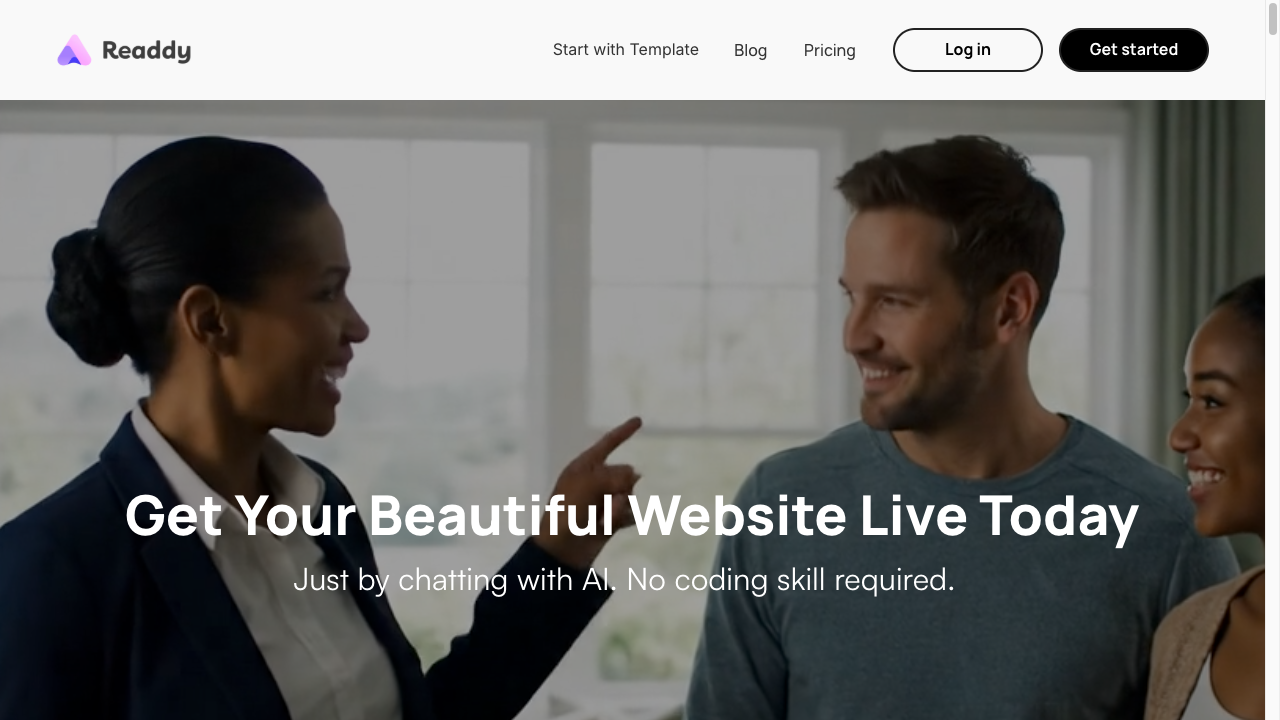Go to the Blog page

[750, 50]
